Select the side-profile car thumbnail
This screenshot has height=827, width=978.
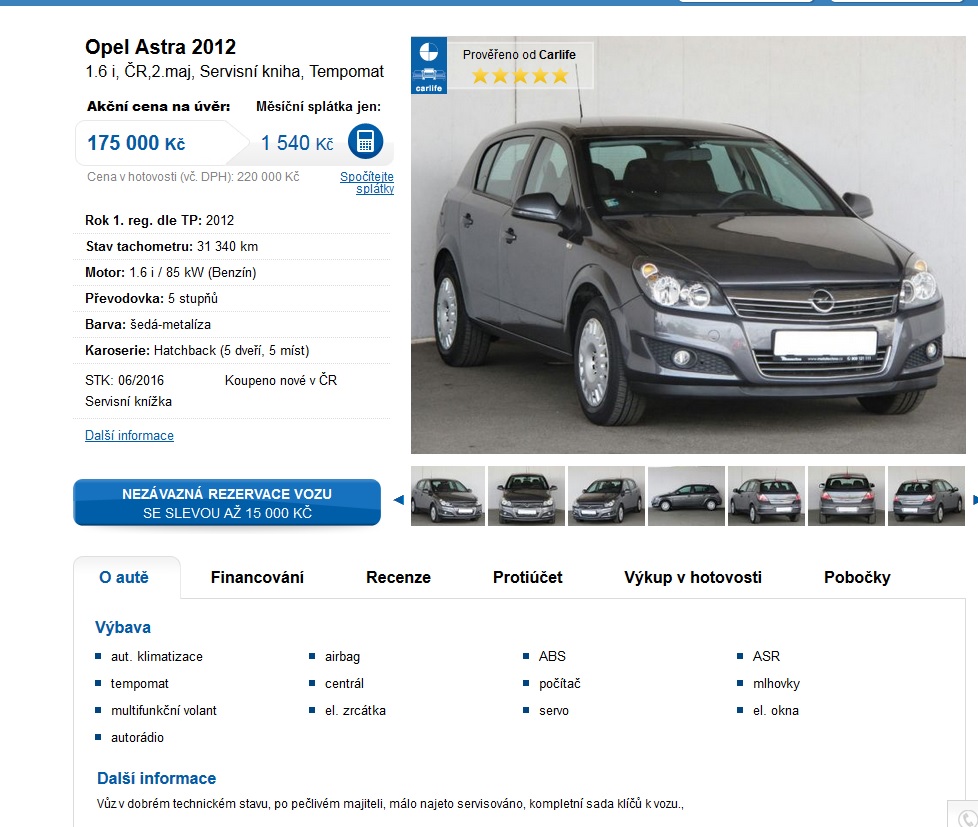(x=686, y=496)
